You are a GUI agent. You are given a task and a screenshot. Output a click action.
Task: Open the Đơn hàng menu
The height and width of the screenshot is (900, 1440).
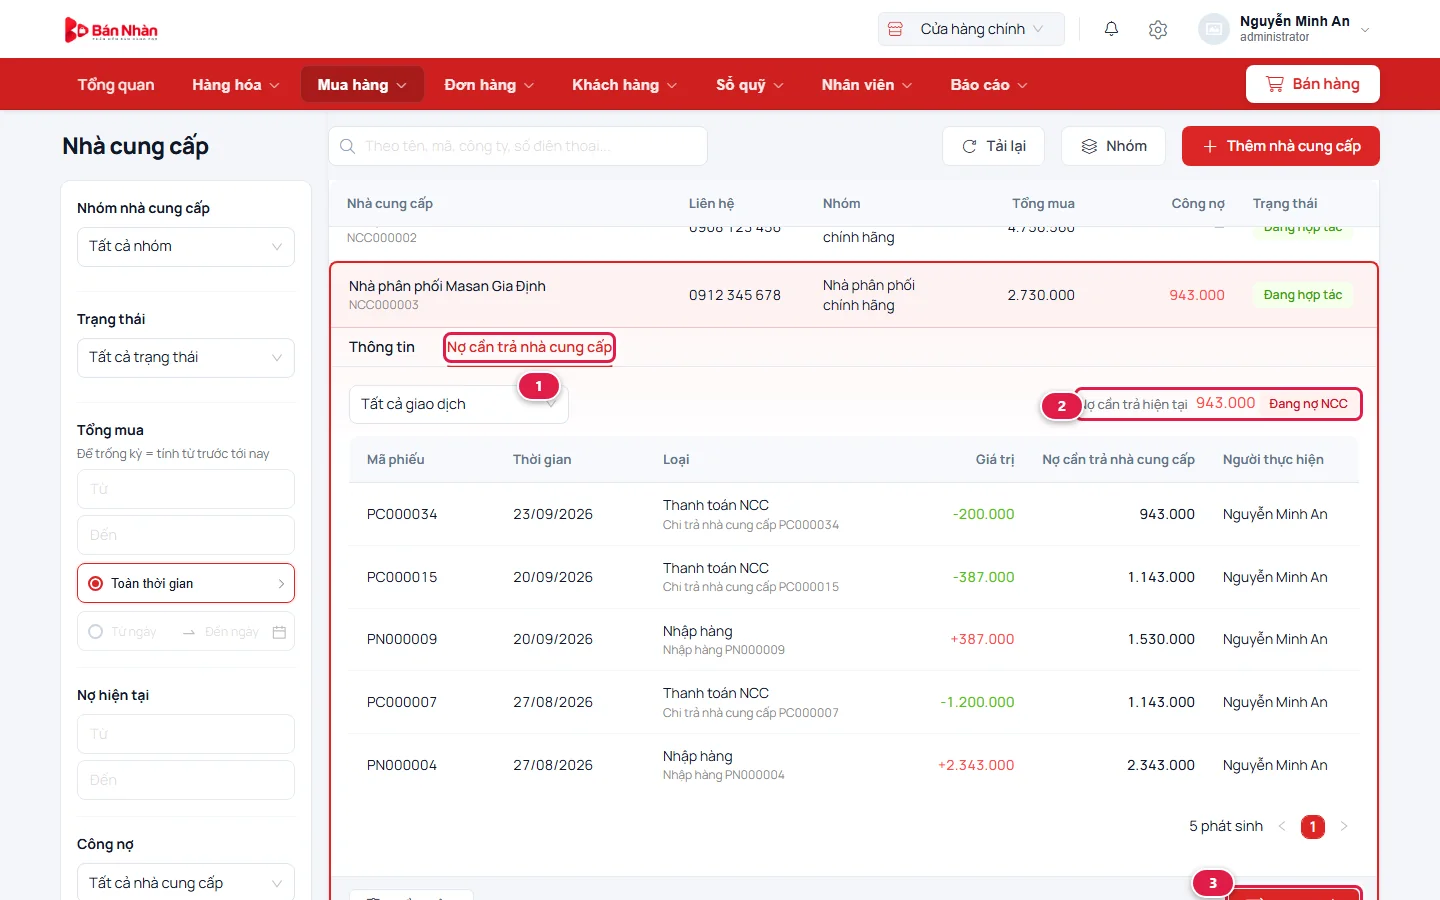tap(489, 85)
